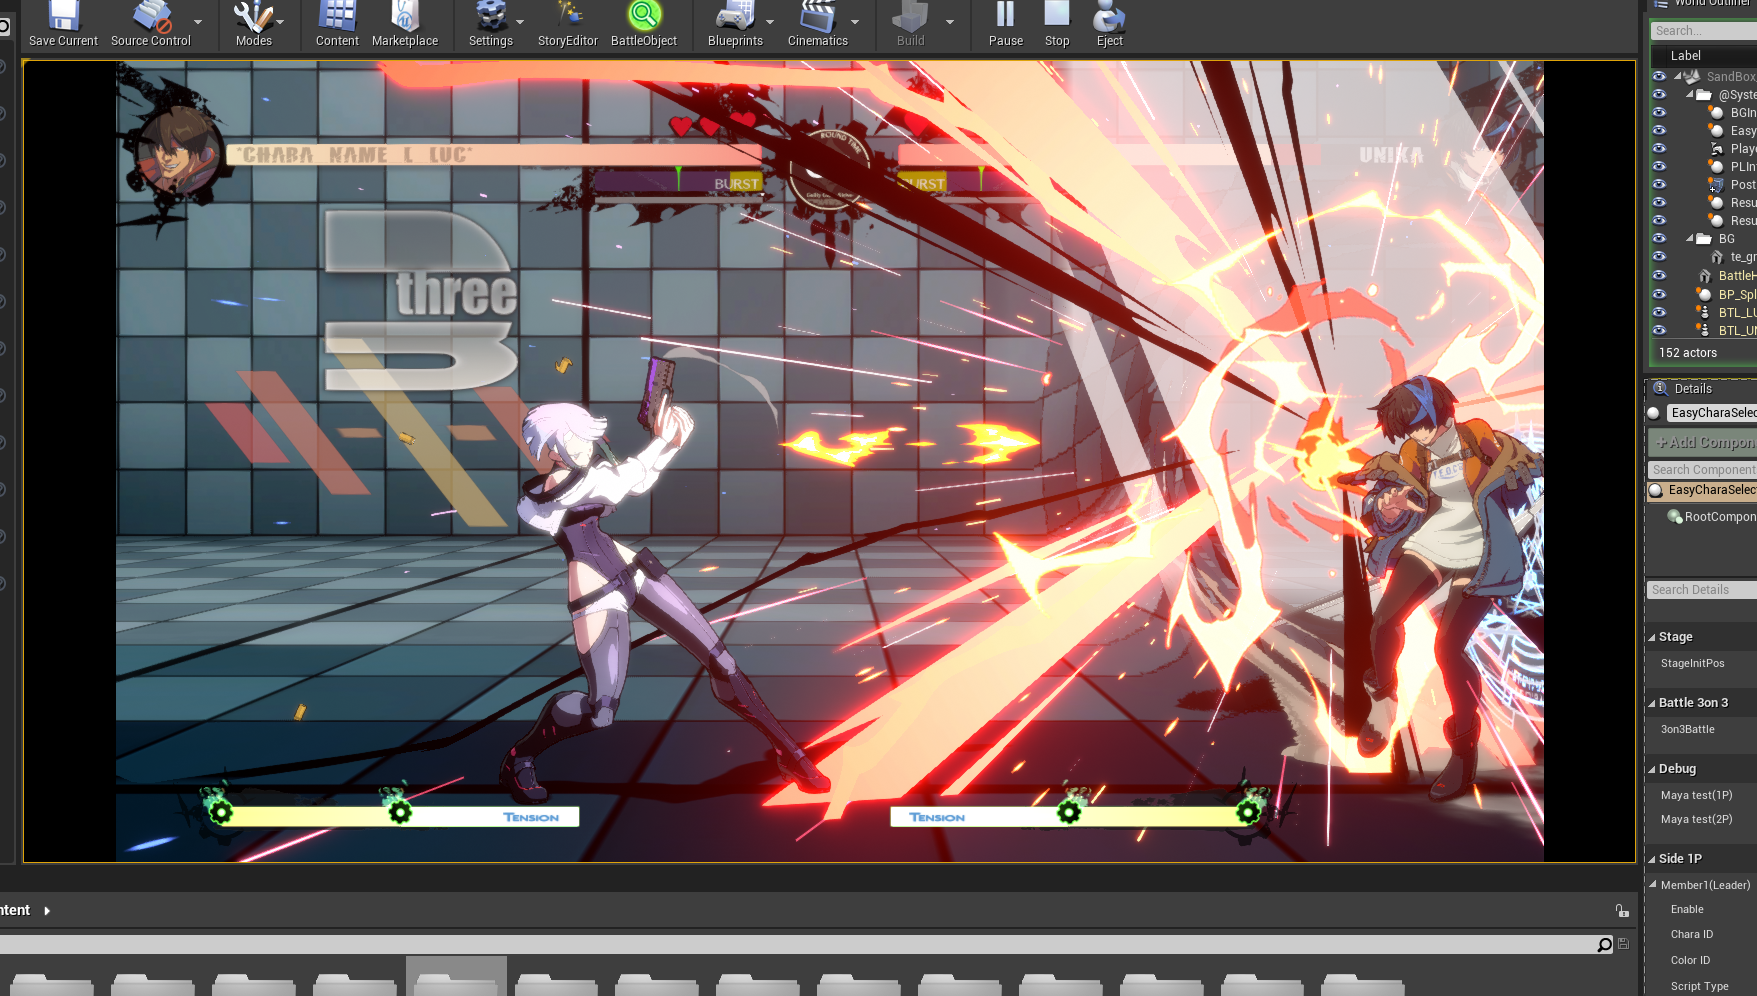Click the Add Component button
Image resolution: width=1757 pixels, height=996 pixels.
pos(1702,442)
